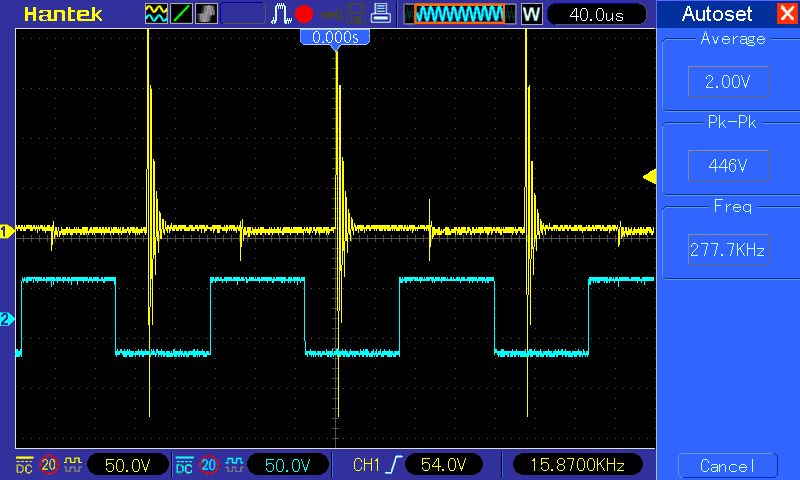Click the CH2 cyan square-wave probe icon
800x480 pixels.
pos(234,464)
